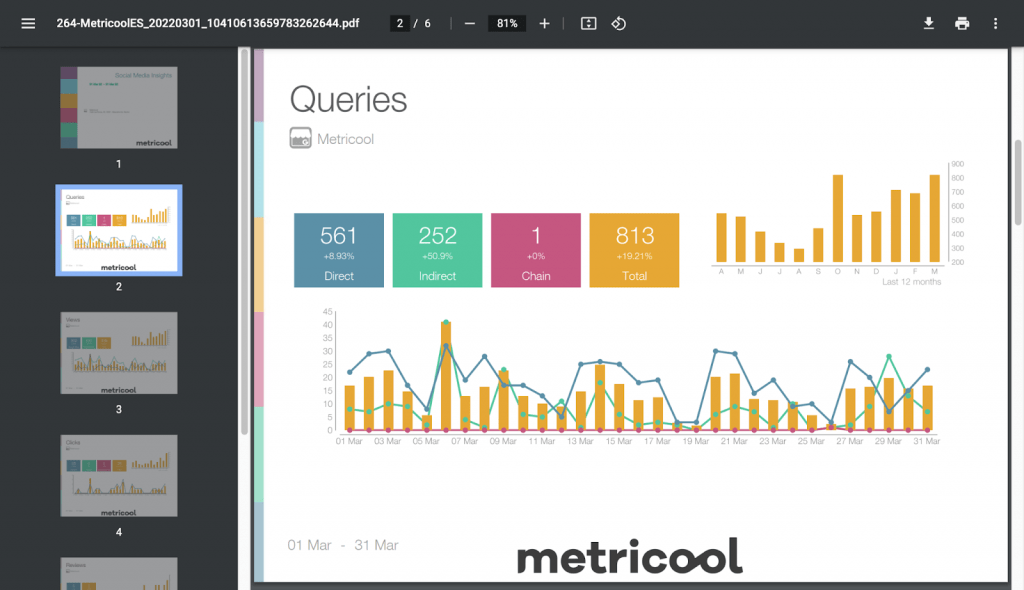The width and height of the screenshot is (1024, 590).
Task: Click the '15 Mar' axis label
Action: [x=618, y=442]
